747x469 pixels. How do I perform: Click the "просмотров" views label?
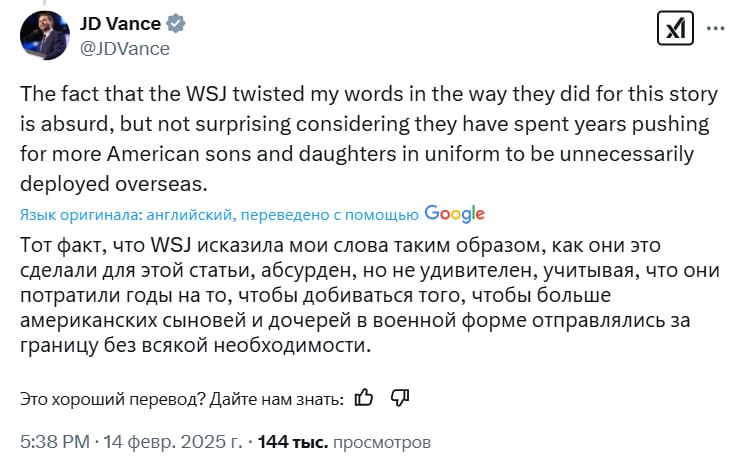(x=381, y=441)
